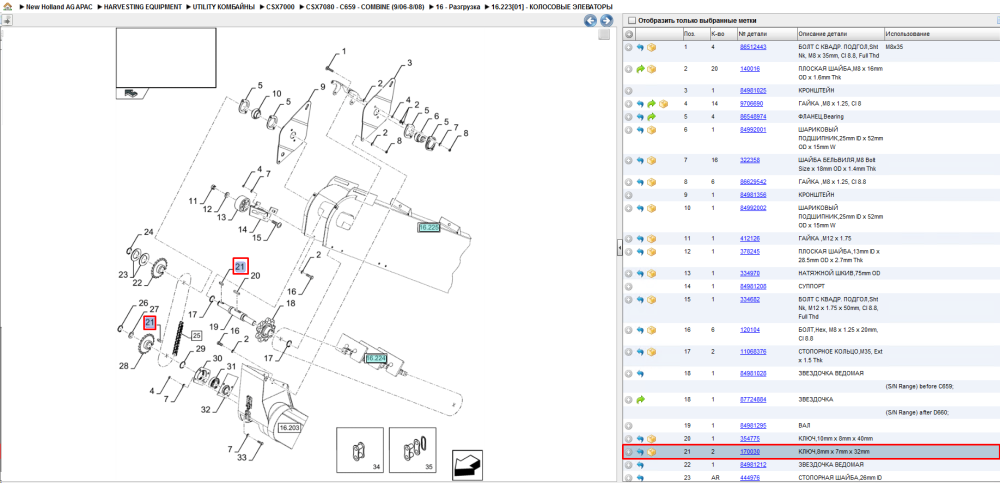Open part number link 84981025
The width and height of the screenshot is (1000, 483).
coord(753,91)
